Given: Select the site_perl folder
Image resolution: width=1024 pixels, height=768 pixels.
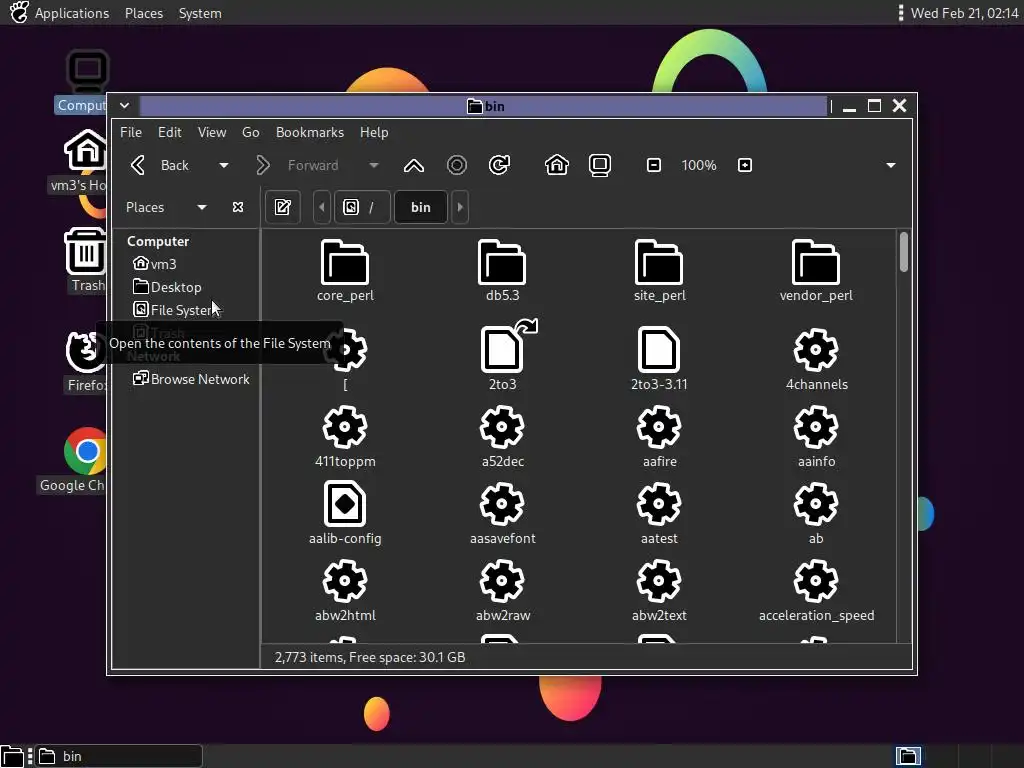Looking at the screenshot, I should tap(659, 270).
